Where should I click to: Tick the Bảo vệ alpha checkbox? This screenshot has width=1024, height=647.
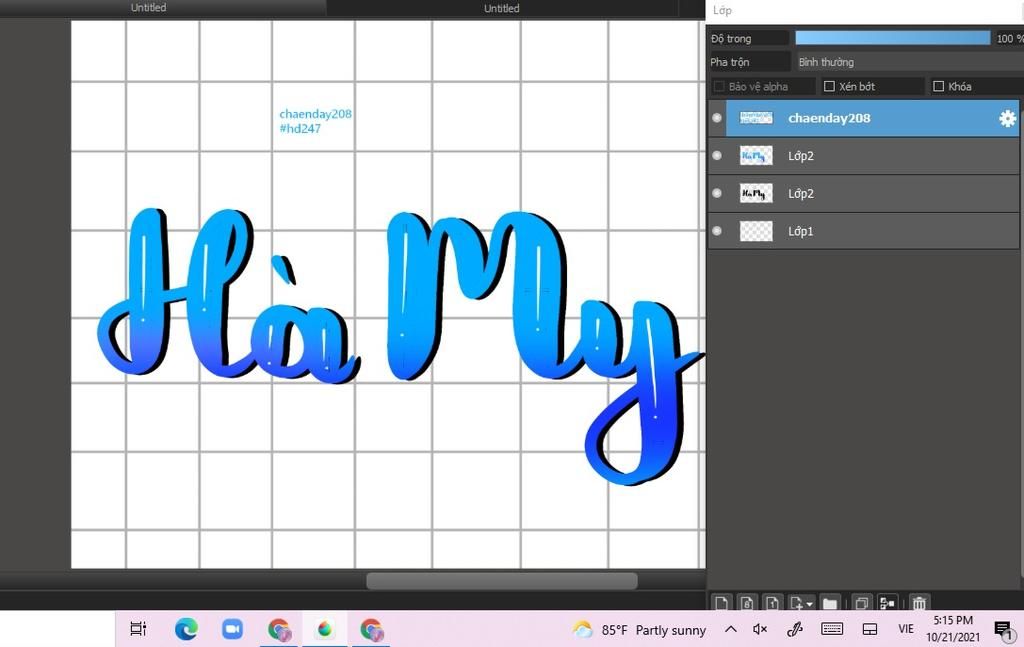(x=719, y=86)
